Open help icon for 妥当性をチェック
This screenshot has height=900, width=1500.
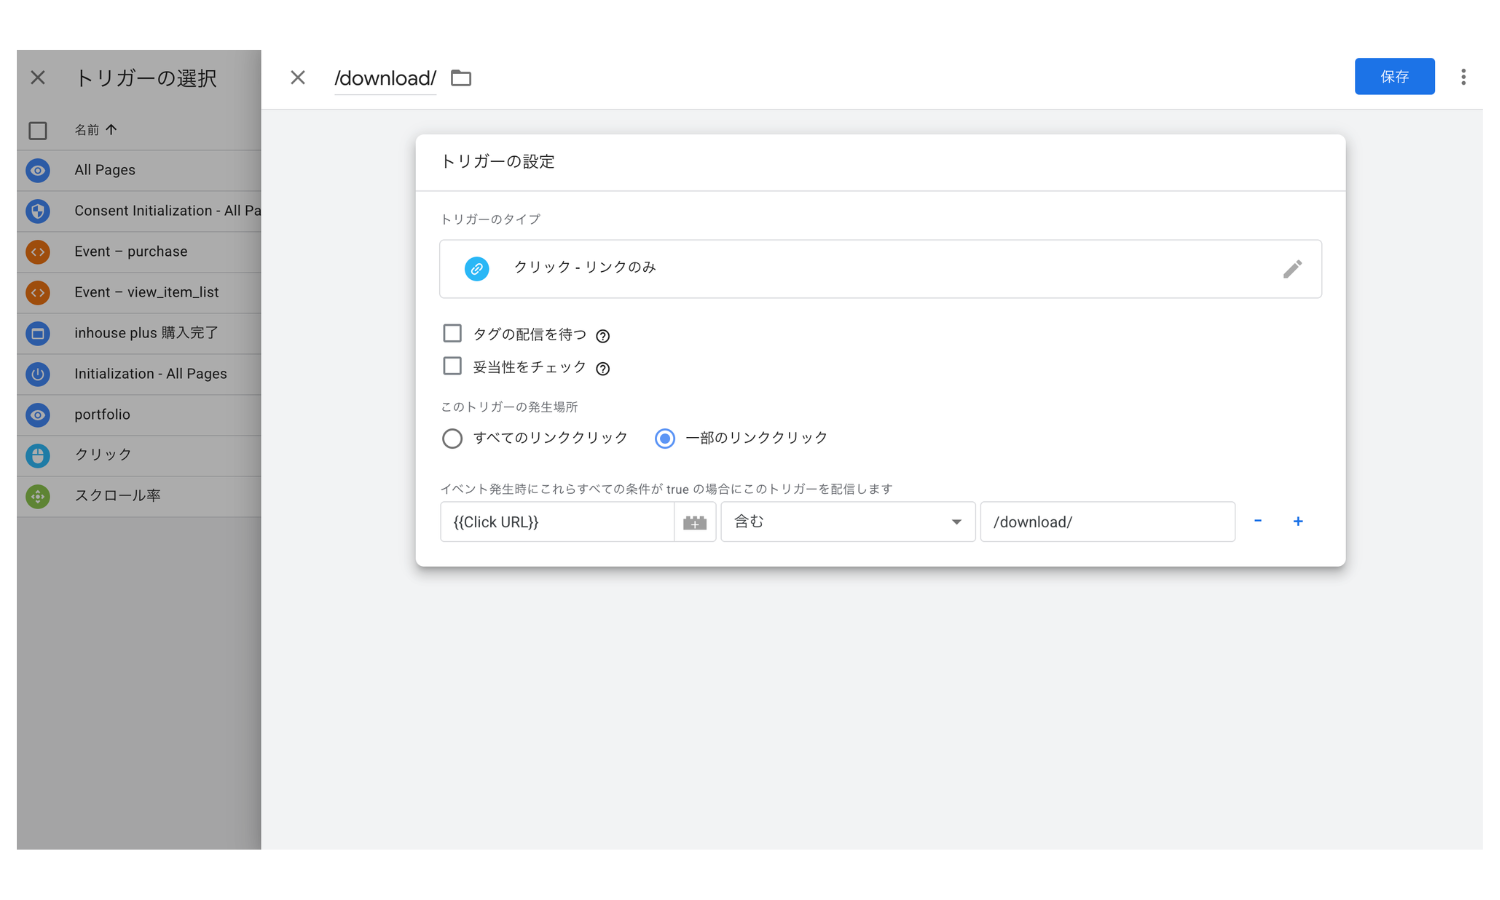(603, 369)
